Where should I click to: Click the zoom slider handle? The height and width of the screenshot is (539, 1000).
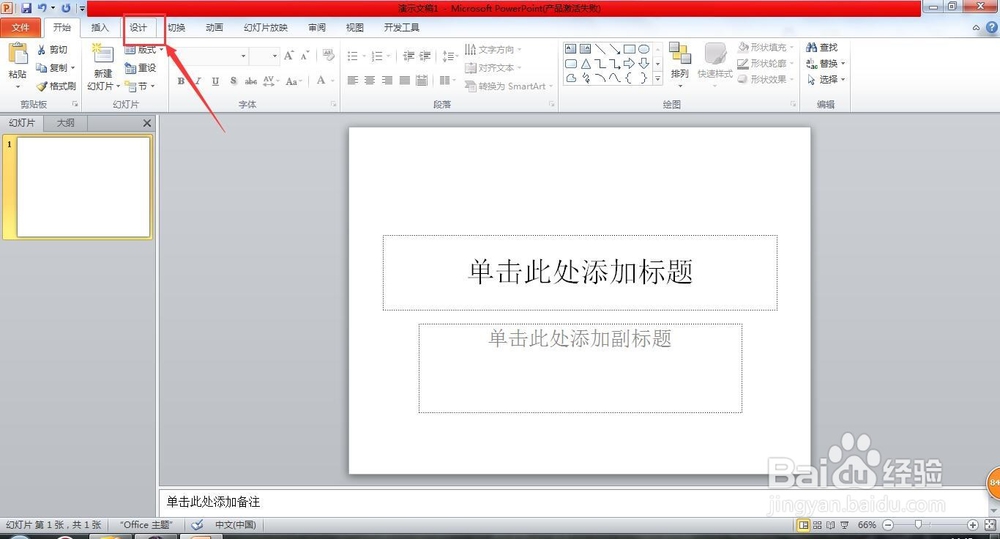tap(918, 524)
